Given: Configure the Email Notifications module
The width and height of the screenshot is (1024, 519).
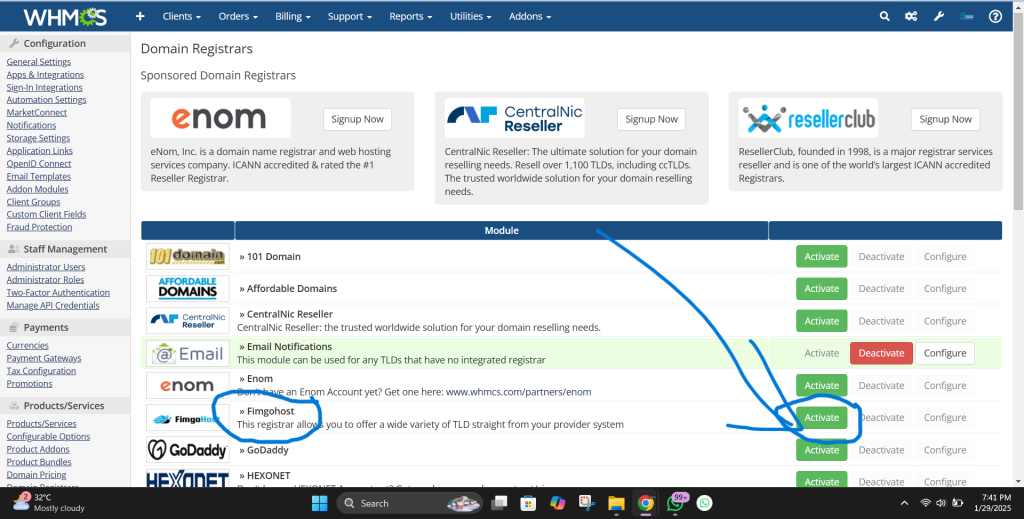Looking at the screenshot, I should tap(945, 353).
